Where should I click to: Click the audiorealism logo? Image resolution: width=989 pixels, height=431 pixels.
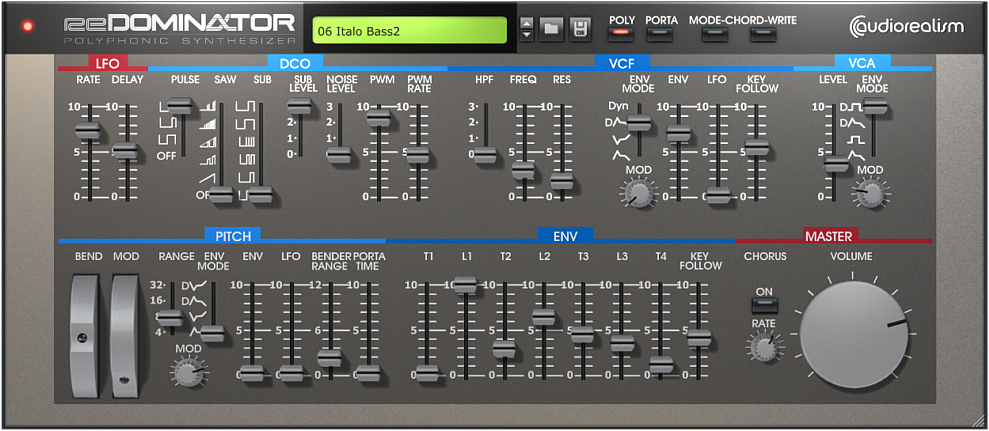[907, 26]
